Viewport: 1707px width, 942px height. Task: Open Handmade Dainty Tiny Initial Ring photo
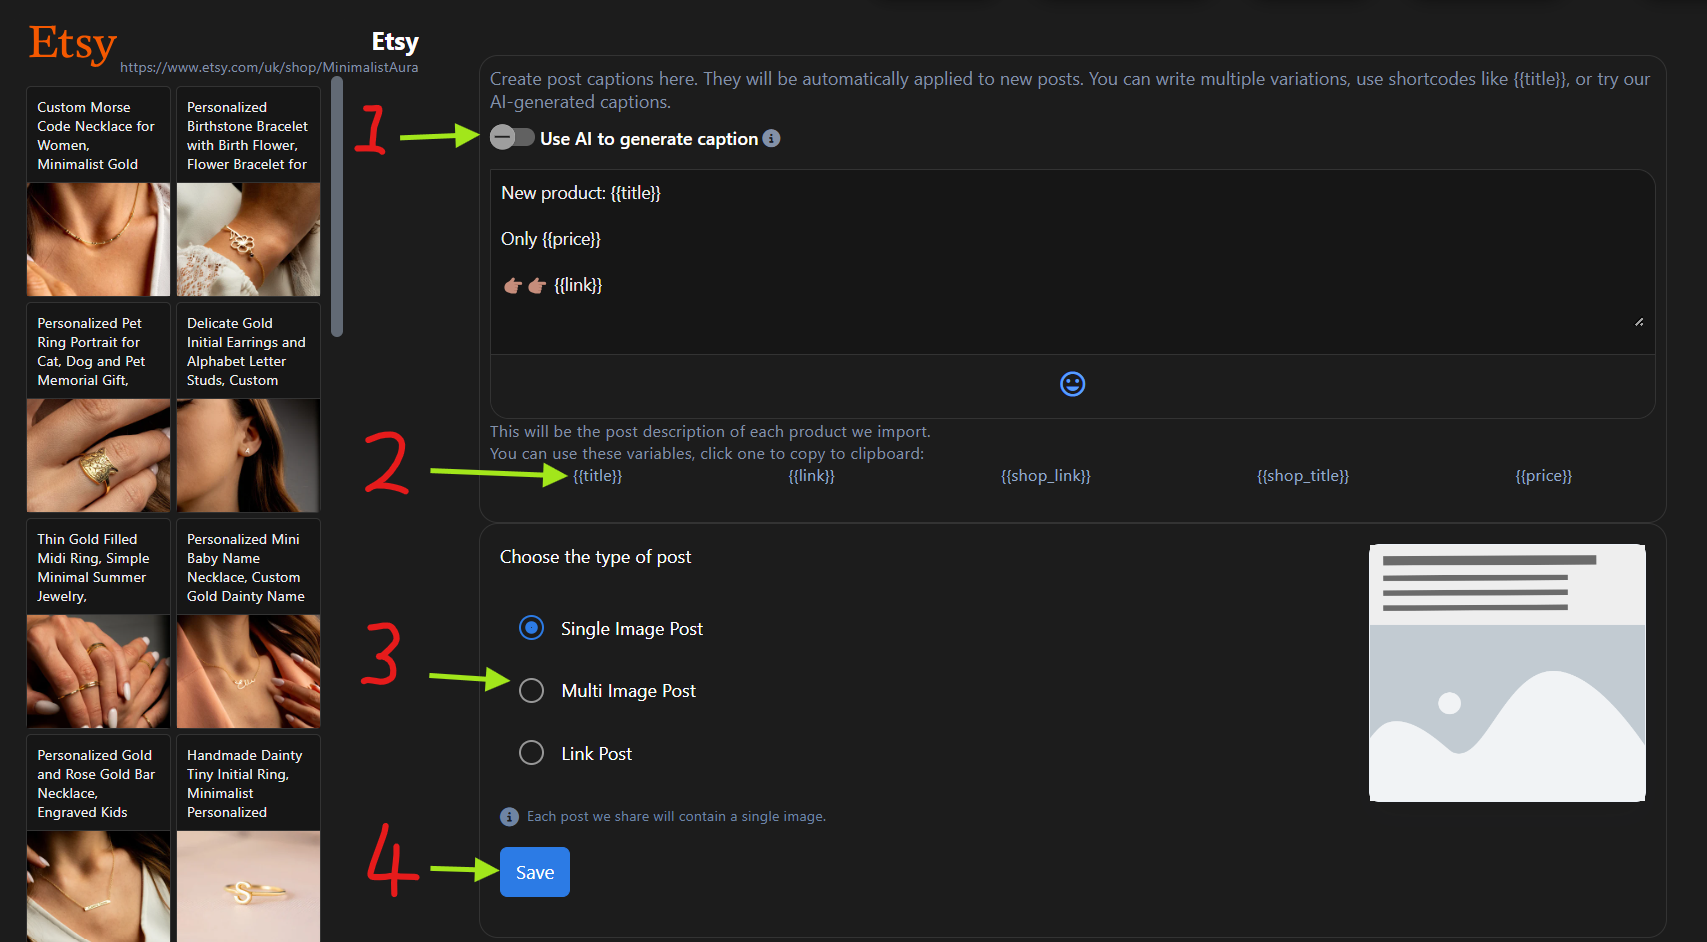[x=248, y=886]
